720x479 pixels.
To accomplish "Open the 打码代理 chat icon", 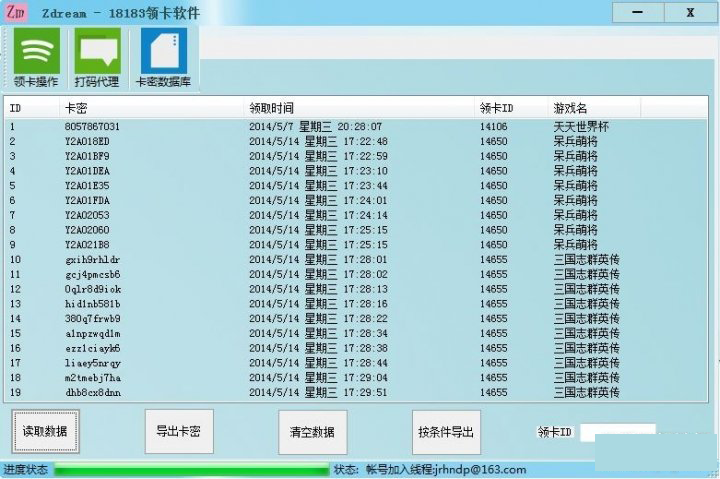I will 97,56.
